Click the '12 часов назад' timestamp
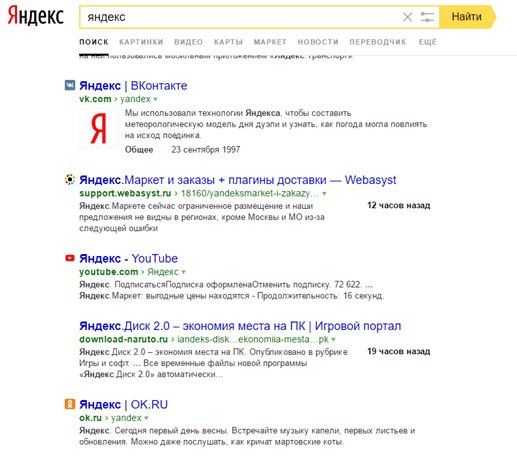The width and height of the screenshot is (517, 459). tap(399, 205)
